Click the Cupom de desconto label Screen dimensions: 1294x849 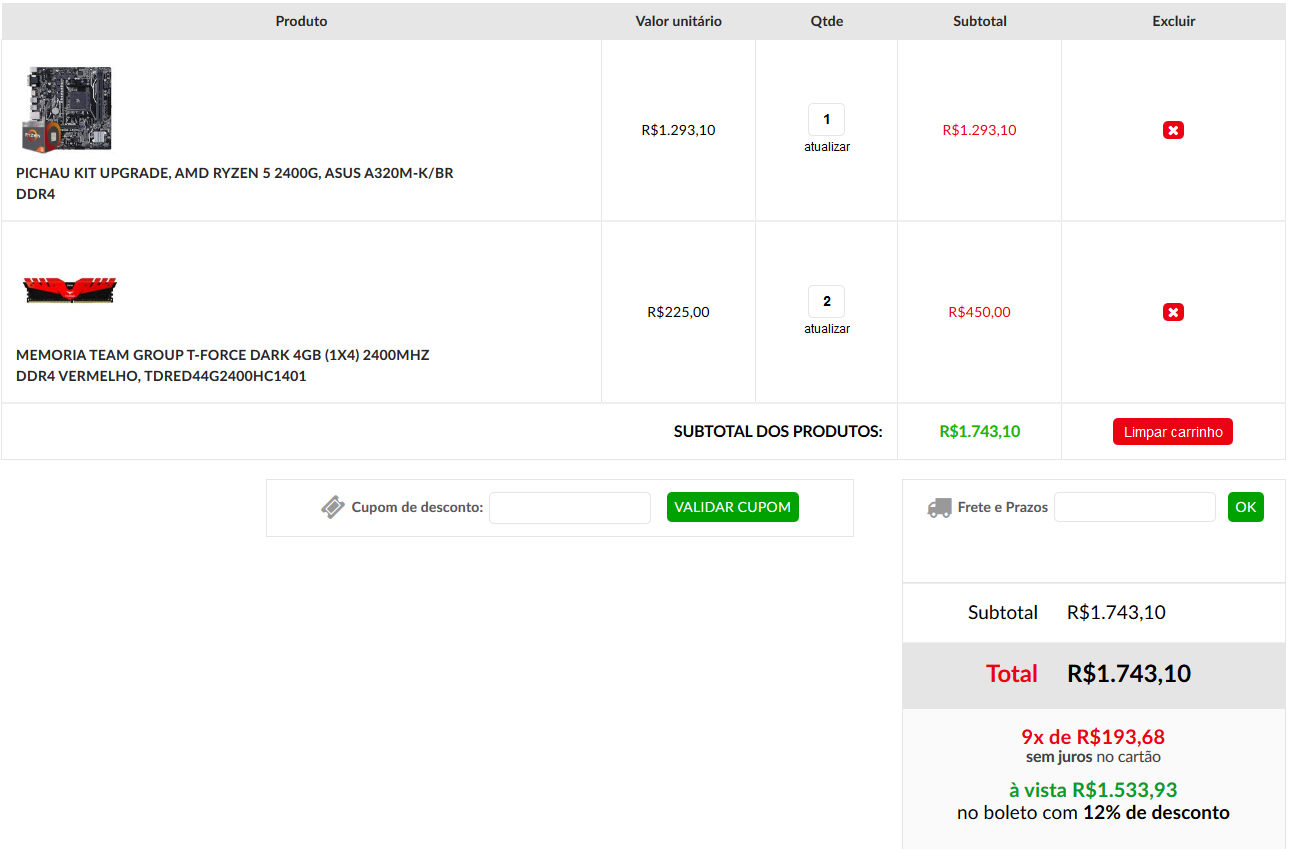417,507
